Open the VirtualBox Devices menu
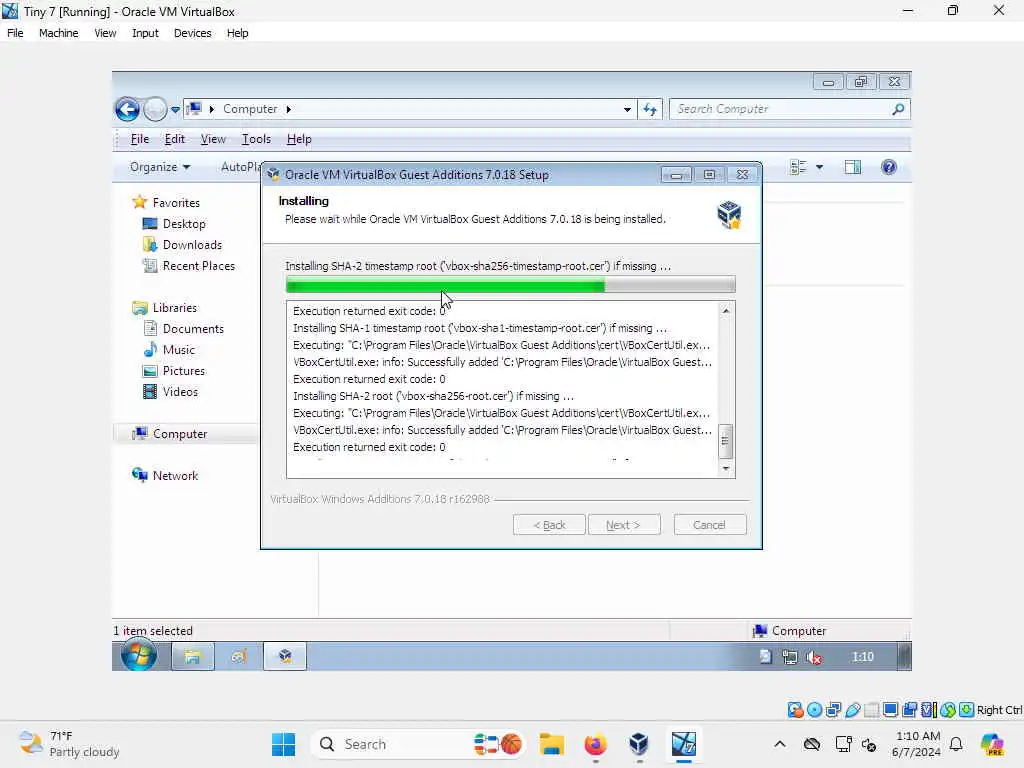 click(x=192, y=33)
